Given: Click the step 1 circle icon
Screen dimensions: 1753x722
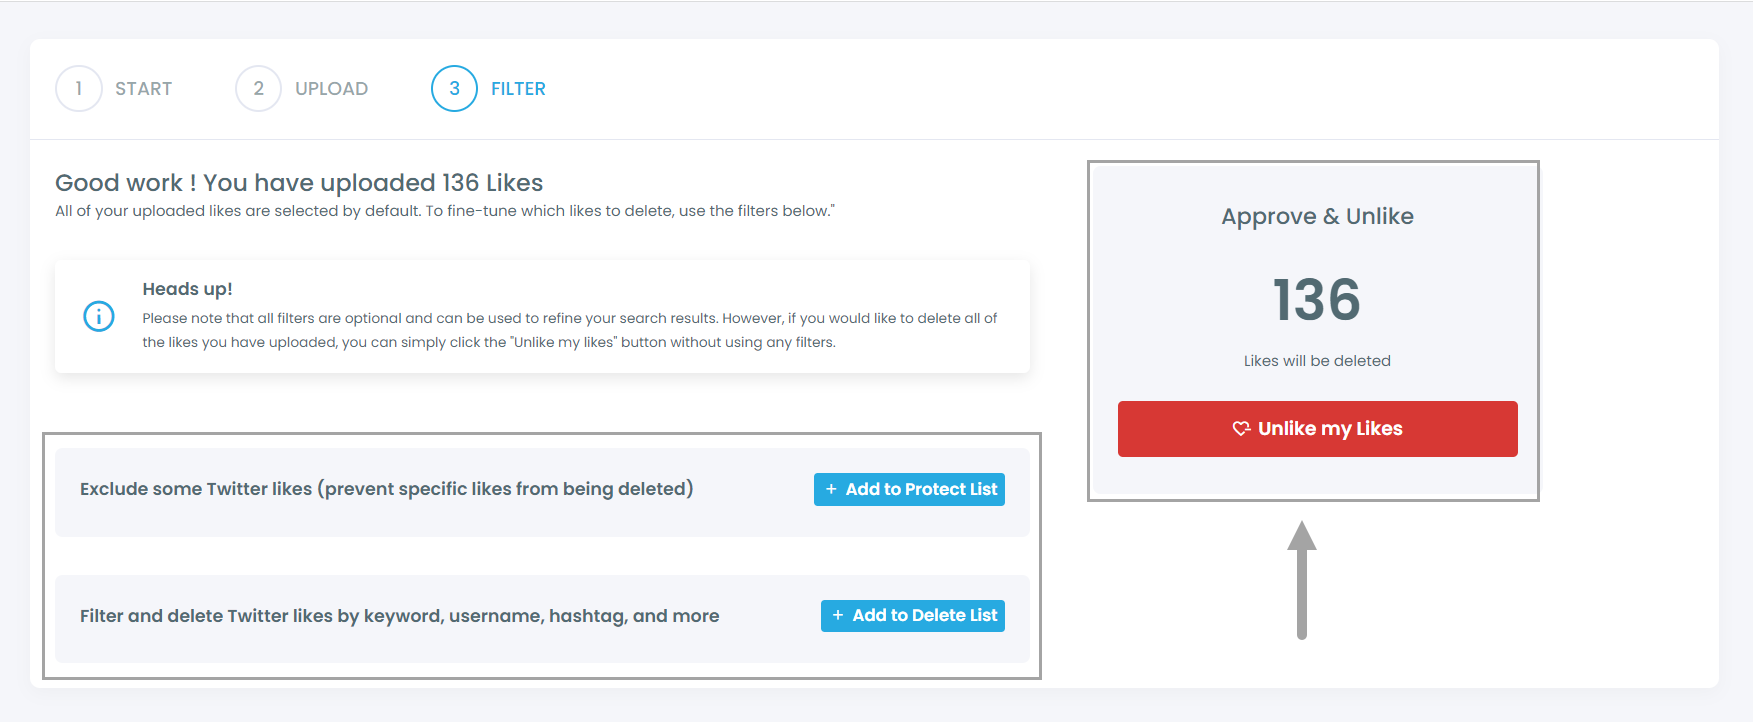Looking at the screenshot, I should [x=79, y=89].
